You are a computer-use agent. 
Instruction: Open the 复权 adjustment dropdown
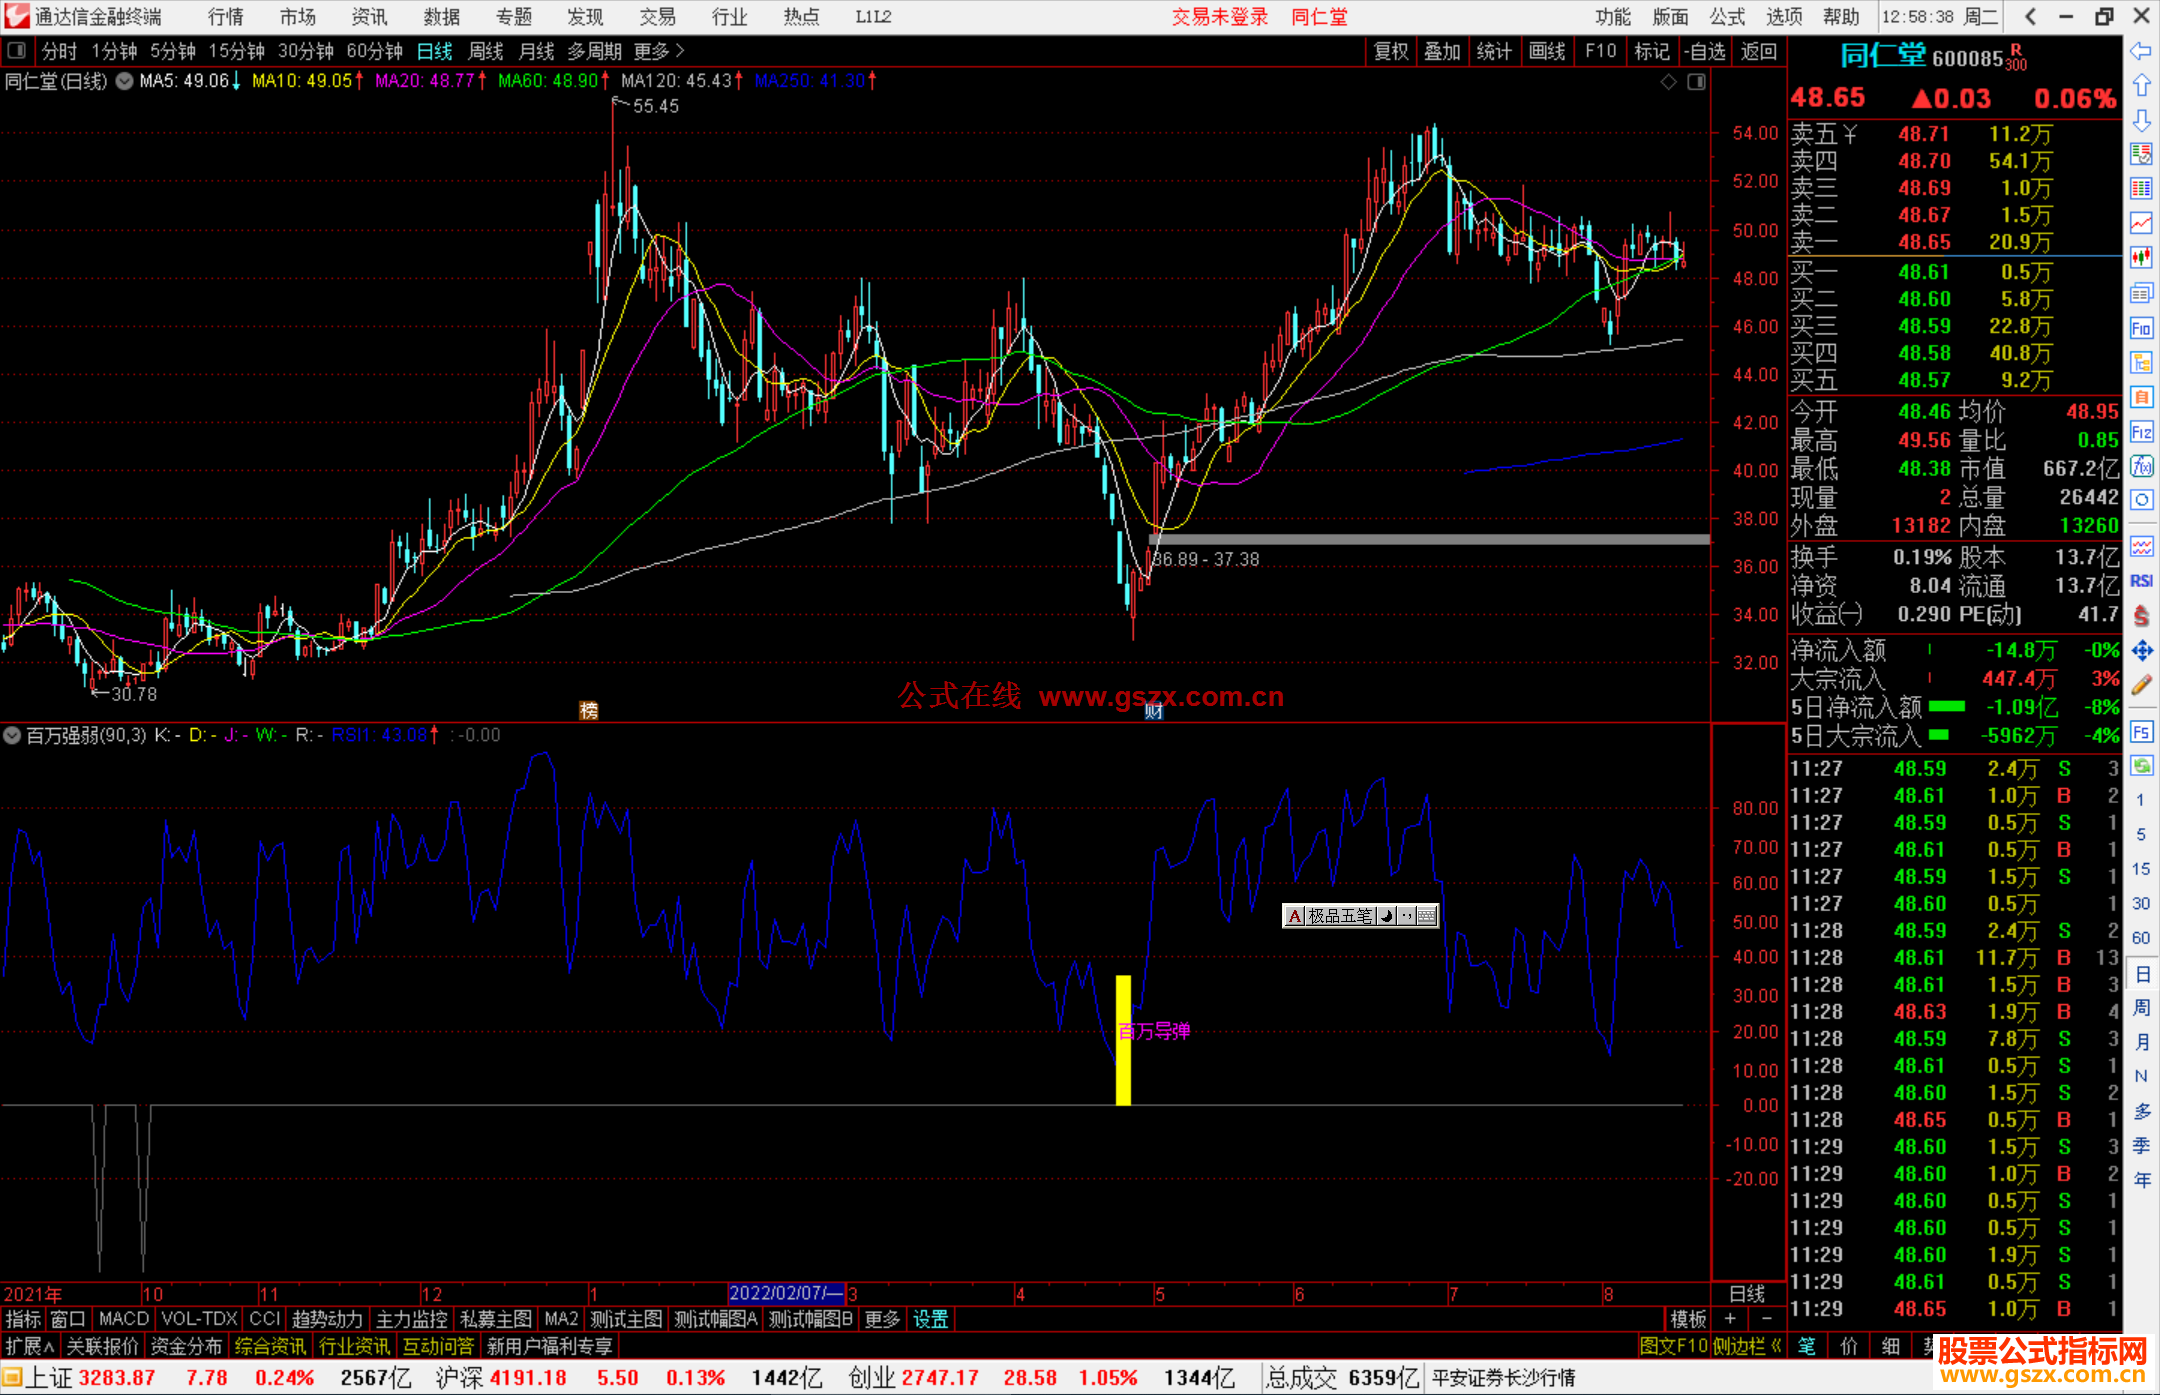[1391, 51]
